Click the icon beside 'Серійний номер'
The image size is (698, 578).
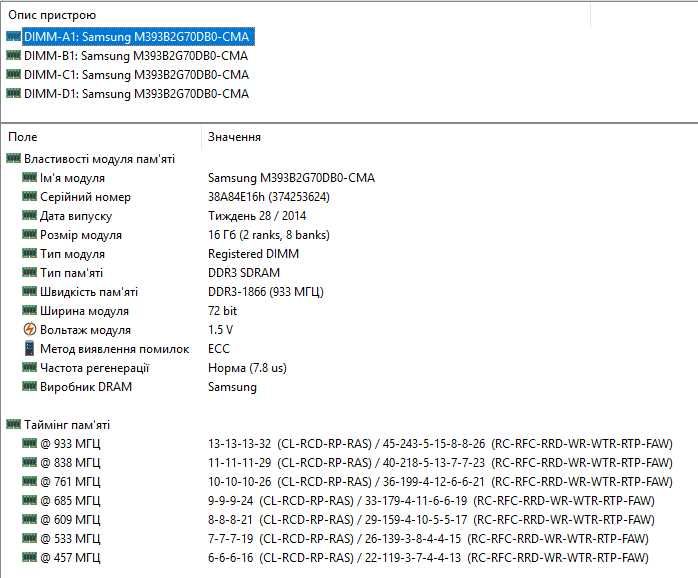coord(29,196)
